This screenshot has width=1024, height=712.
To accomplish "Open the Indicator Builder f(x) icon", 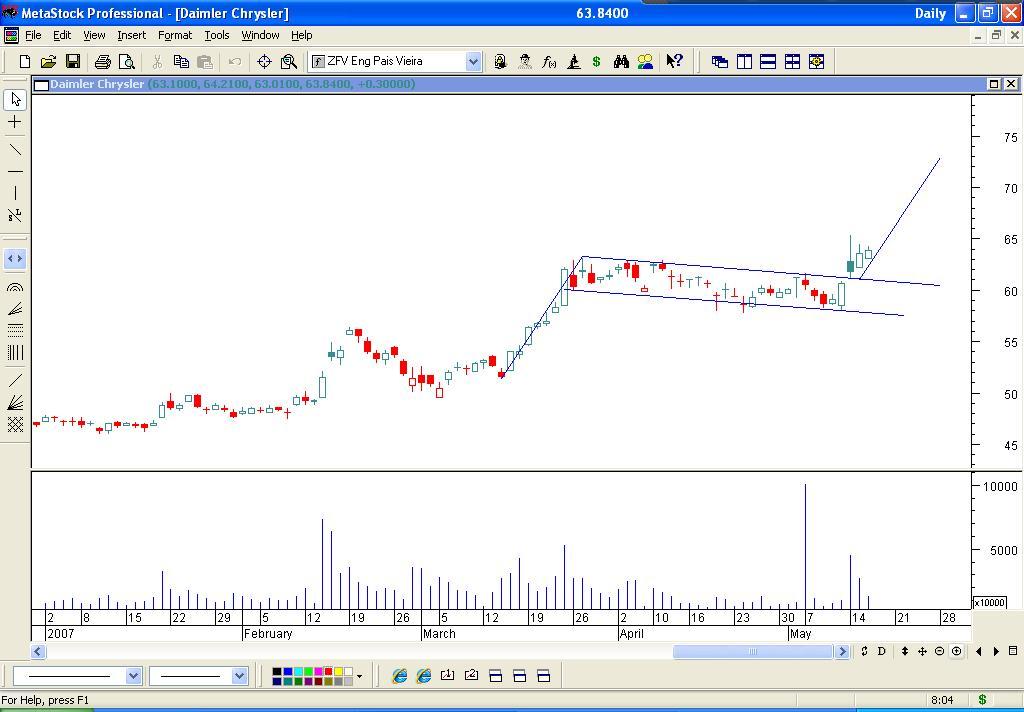I will pyautogui.click(x=549, y=61).
